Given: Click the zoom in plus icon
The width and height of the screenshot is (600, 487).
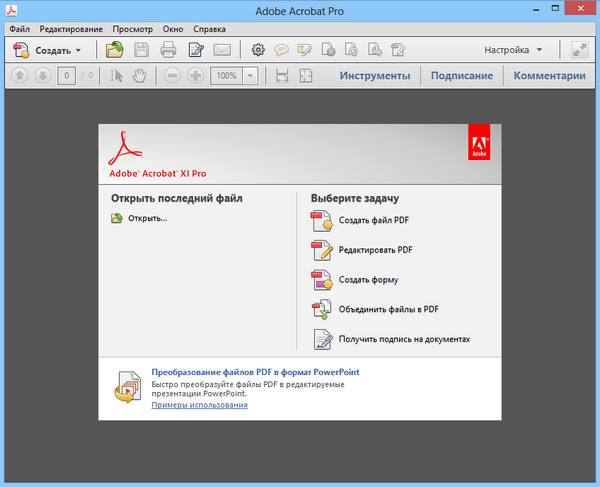Looking at the screenshot, I should pos(195,76).
